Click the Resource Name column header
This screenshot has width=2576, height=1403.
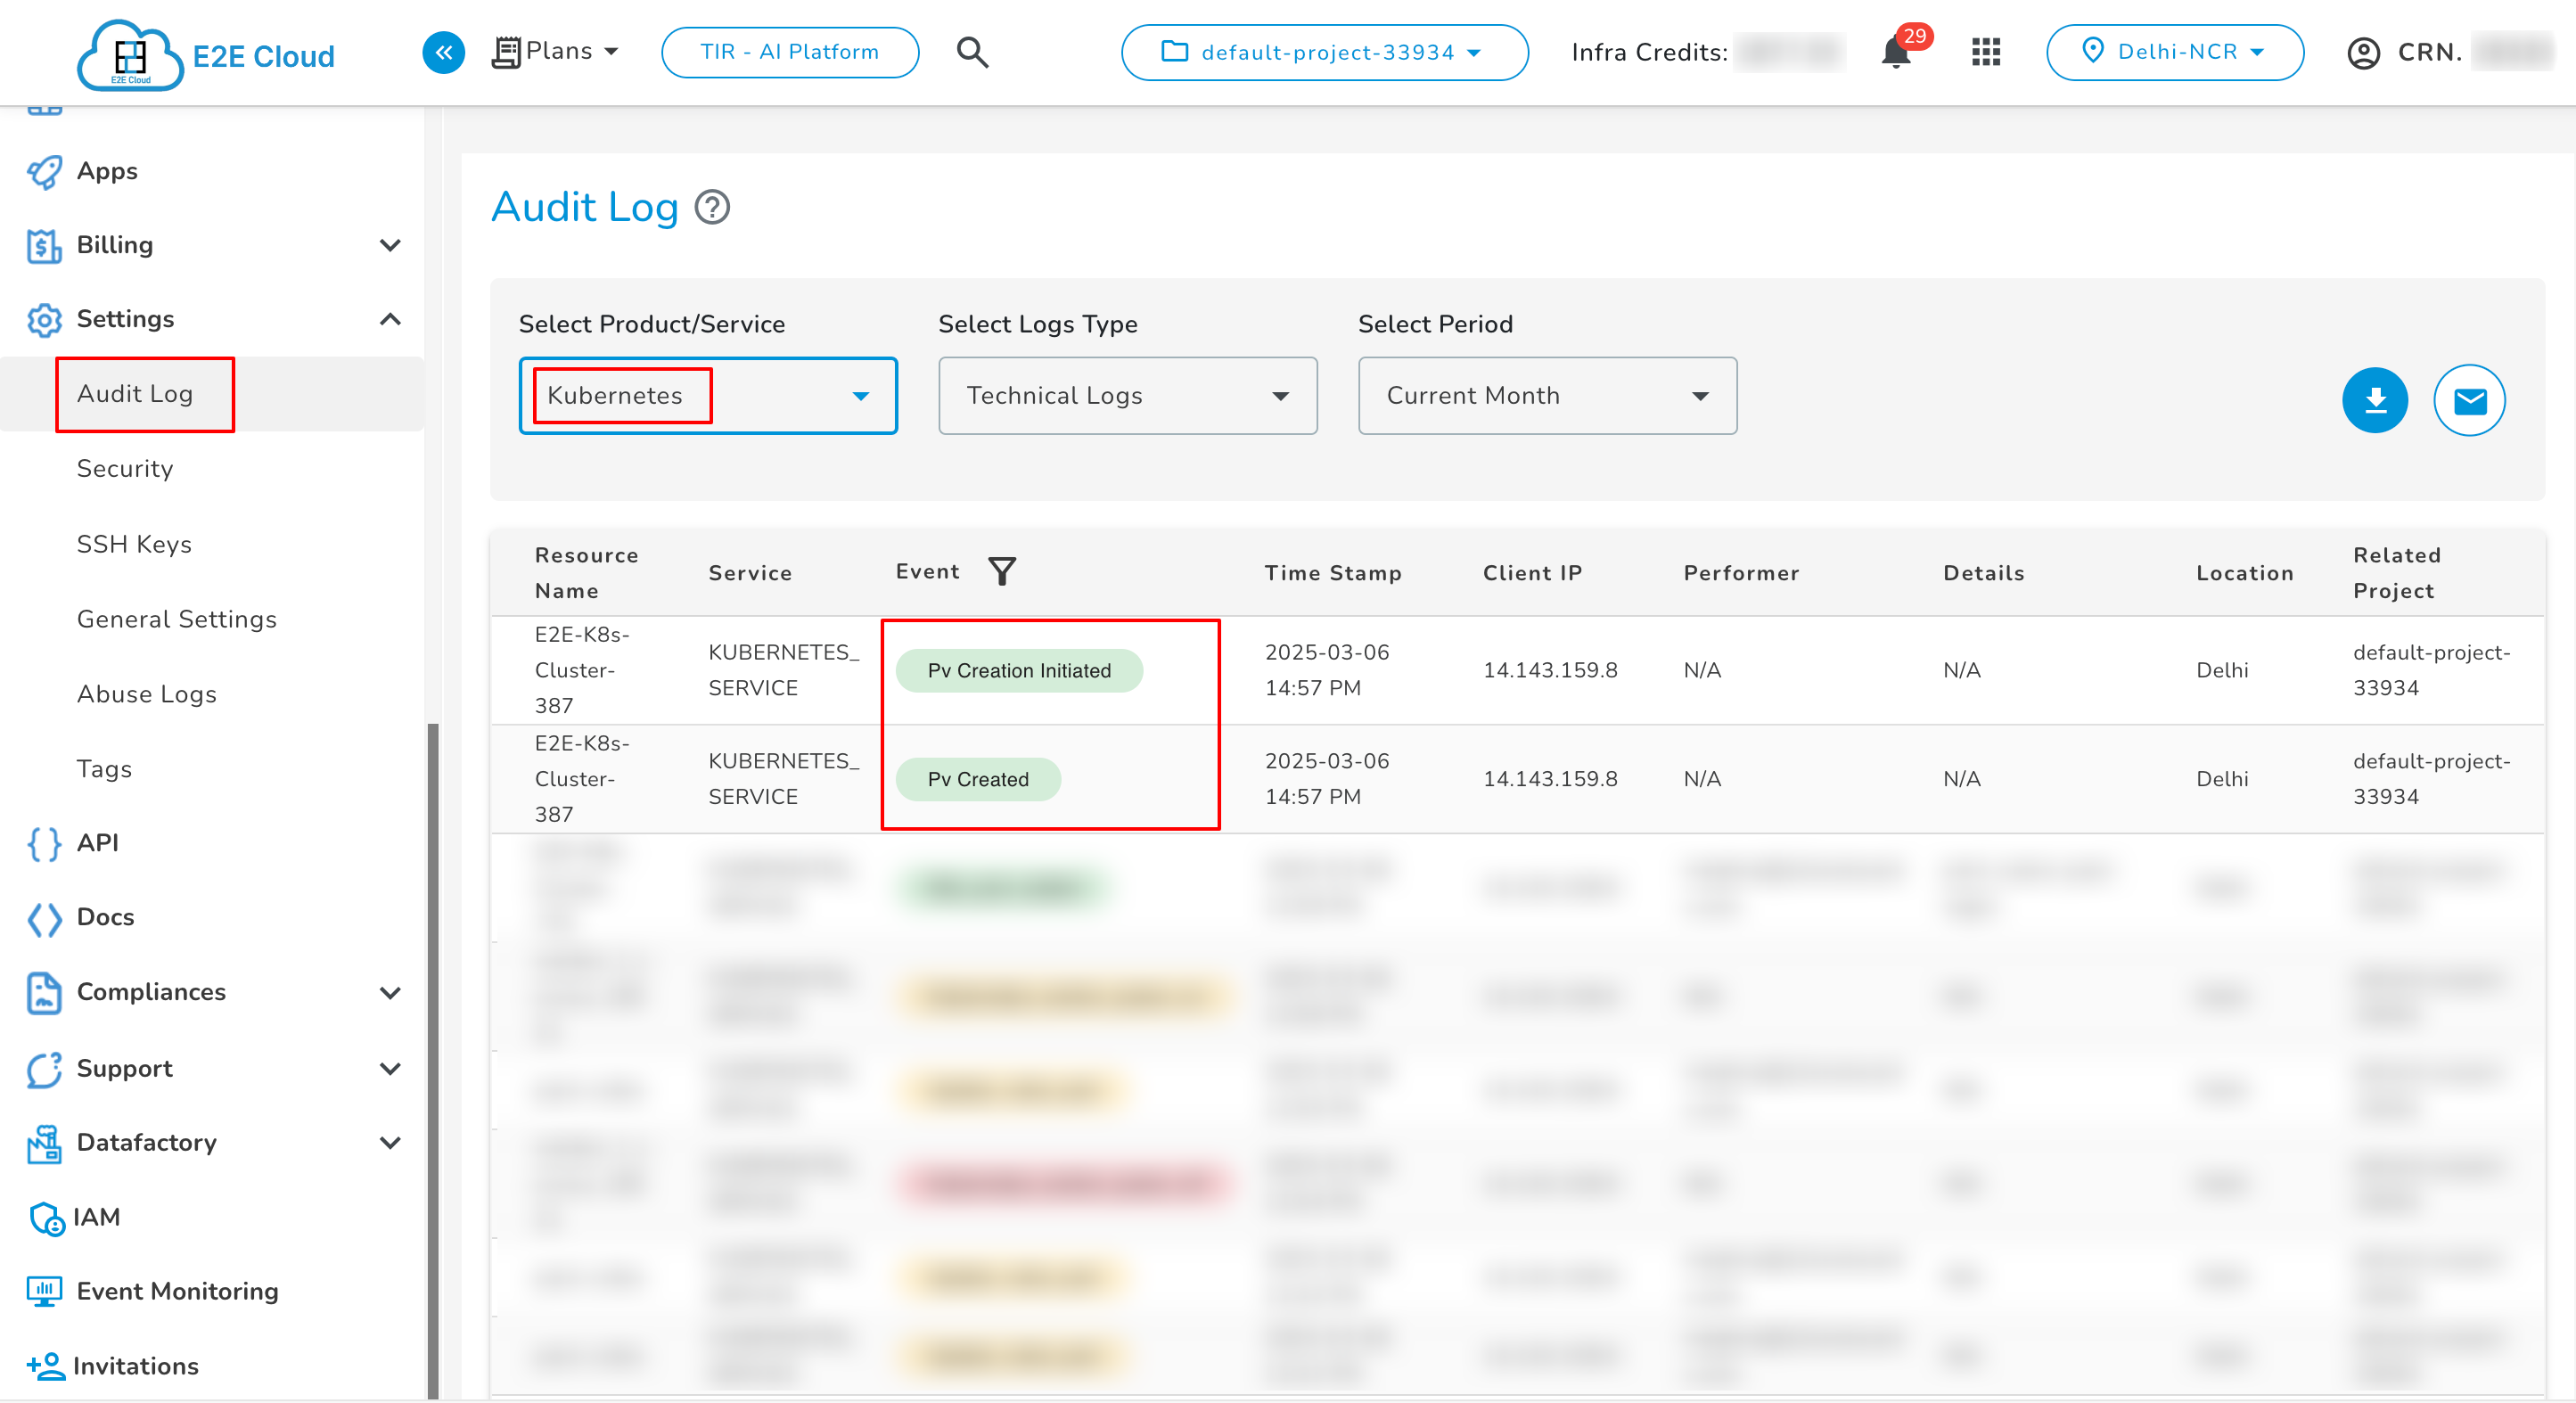click(x=586, y=573)
